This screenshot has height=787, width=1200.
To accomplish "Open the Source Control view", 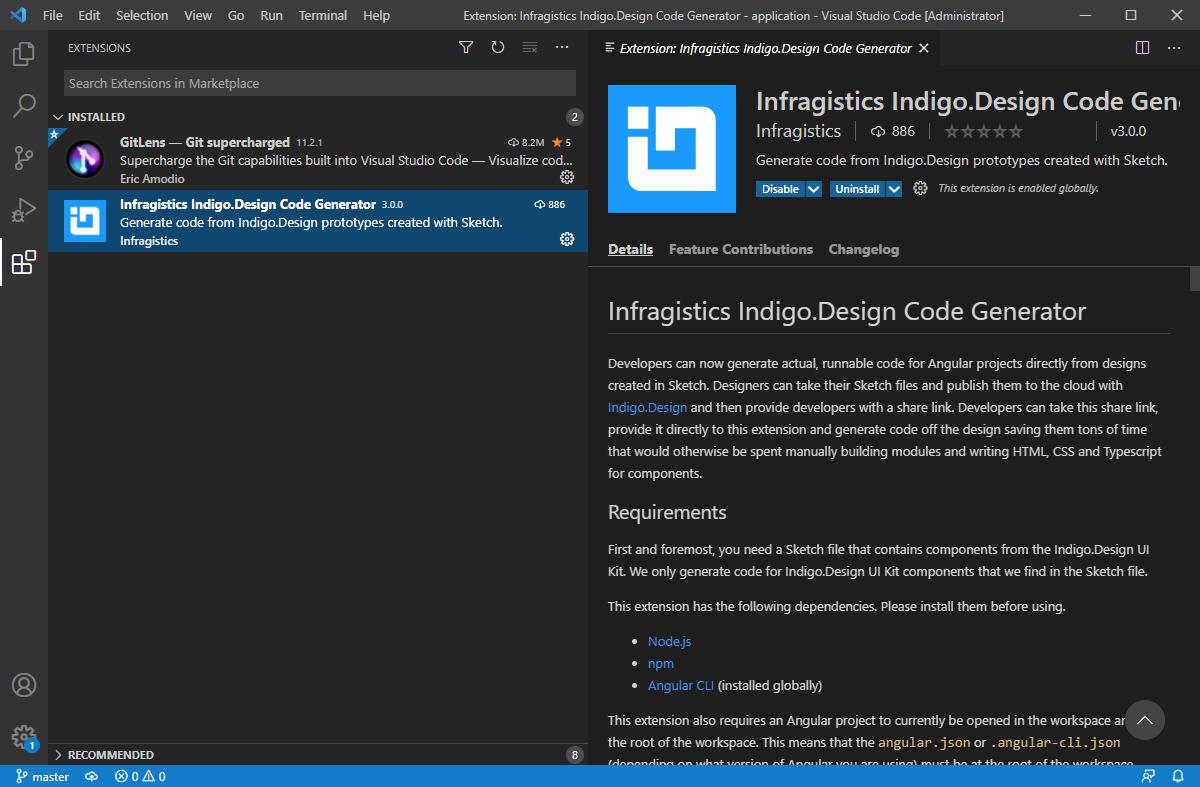I will coord(24,158).
